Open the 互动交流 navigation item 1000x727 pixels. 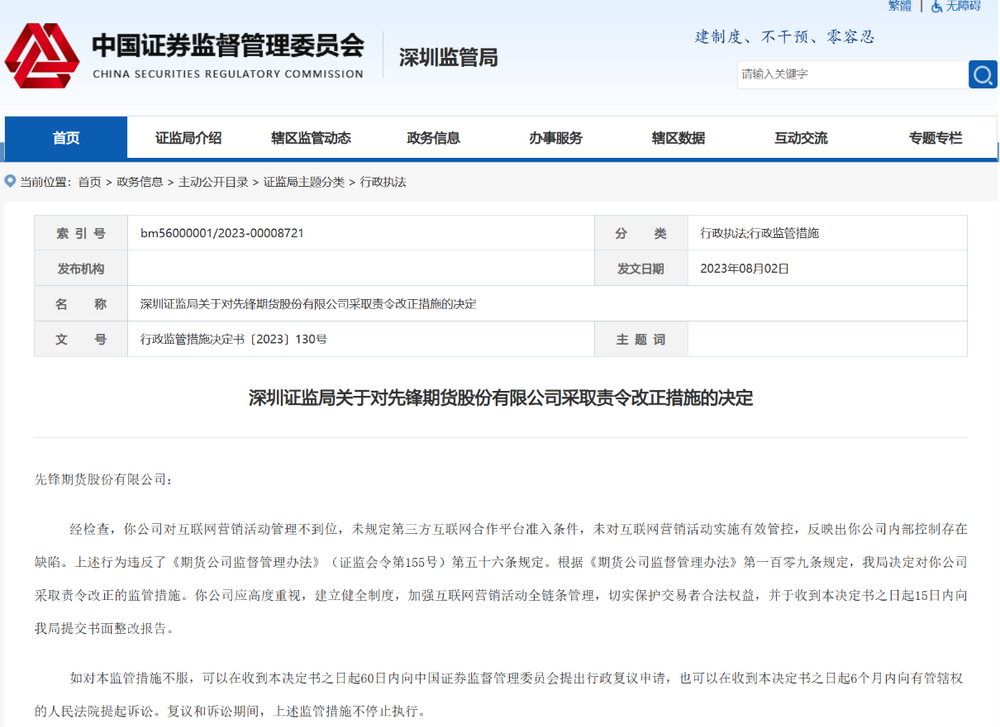tap(800, 138)
